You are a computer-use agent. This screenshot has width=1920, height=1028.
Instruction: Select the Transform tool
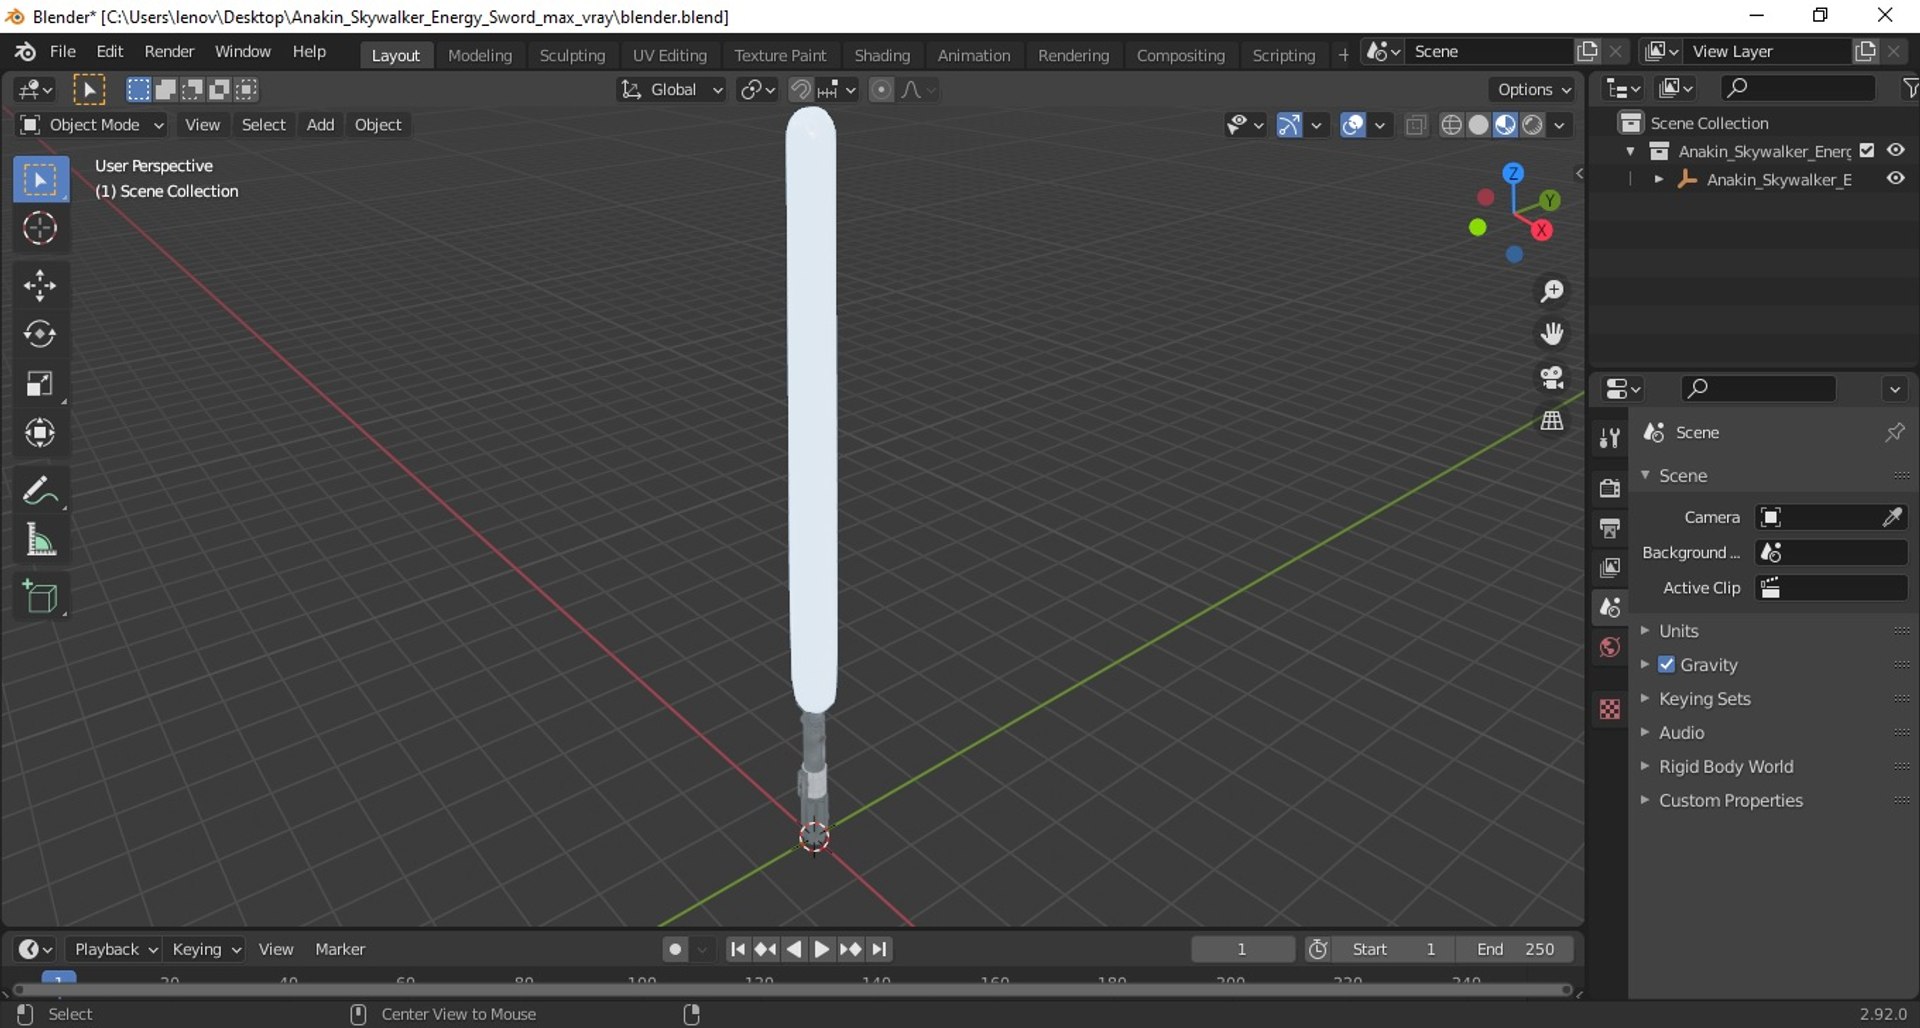click(40, 433)
